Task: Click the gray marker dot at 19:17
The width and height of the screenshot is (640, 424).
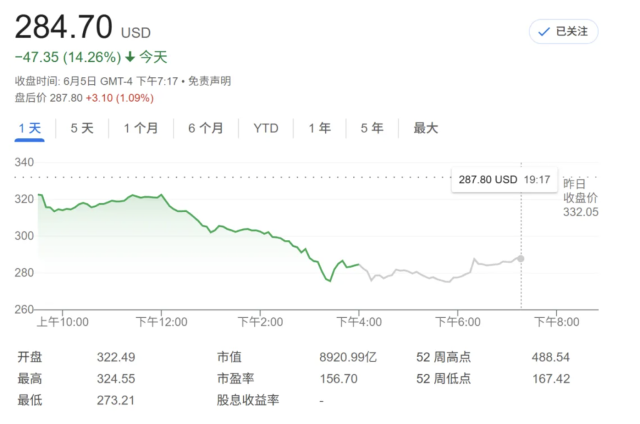Action: click(521, 258)
